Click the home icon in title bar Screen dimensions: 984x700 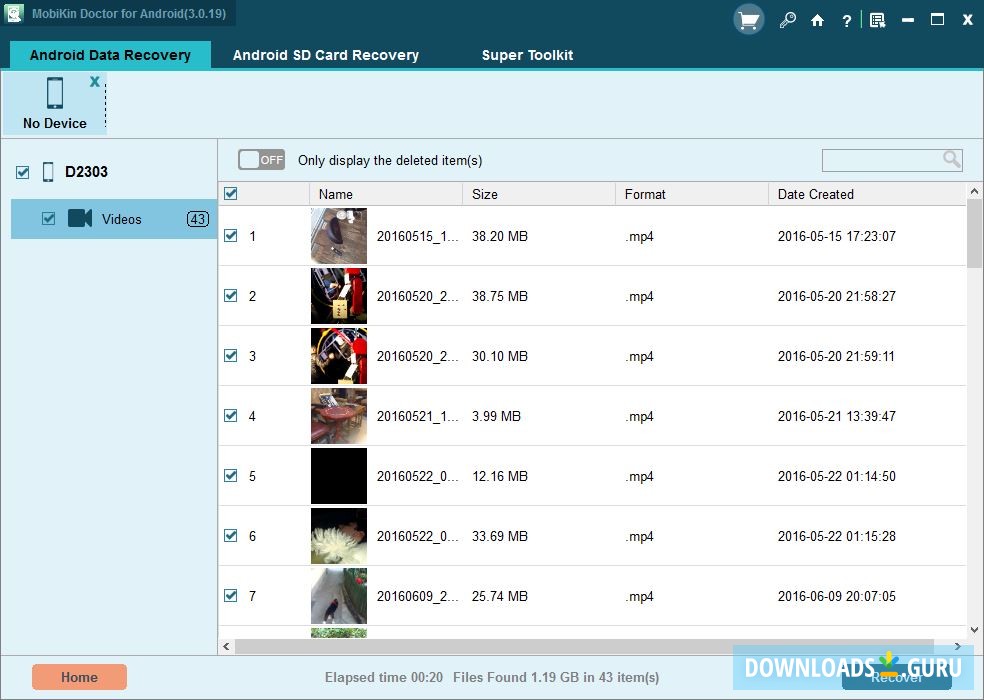817,20
